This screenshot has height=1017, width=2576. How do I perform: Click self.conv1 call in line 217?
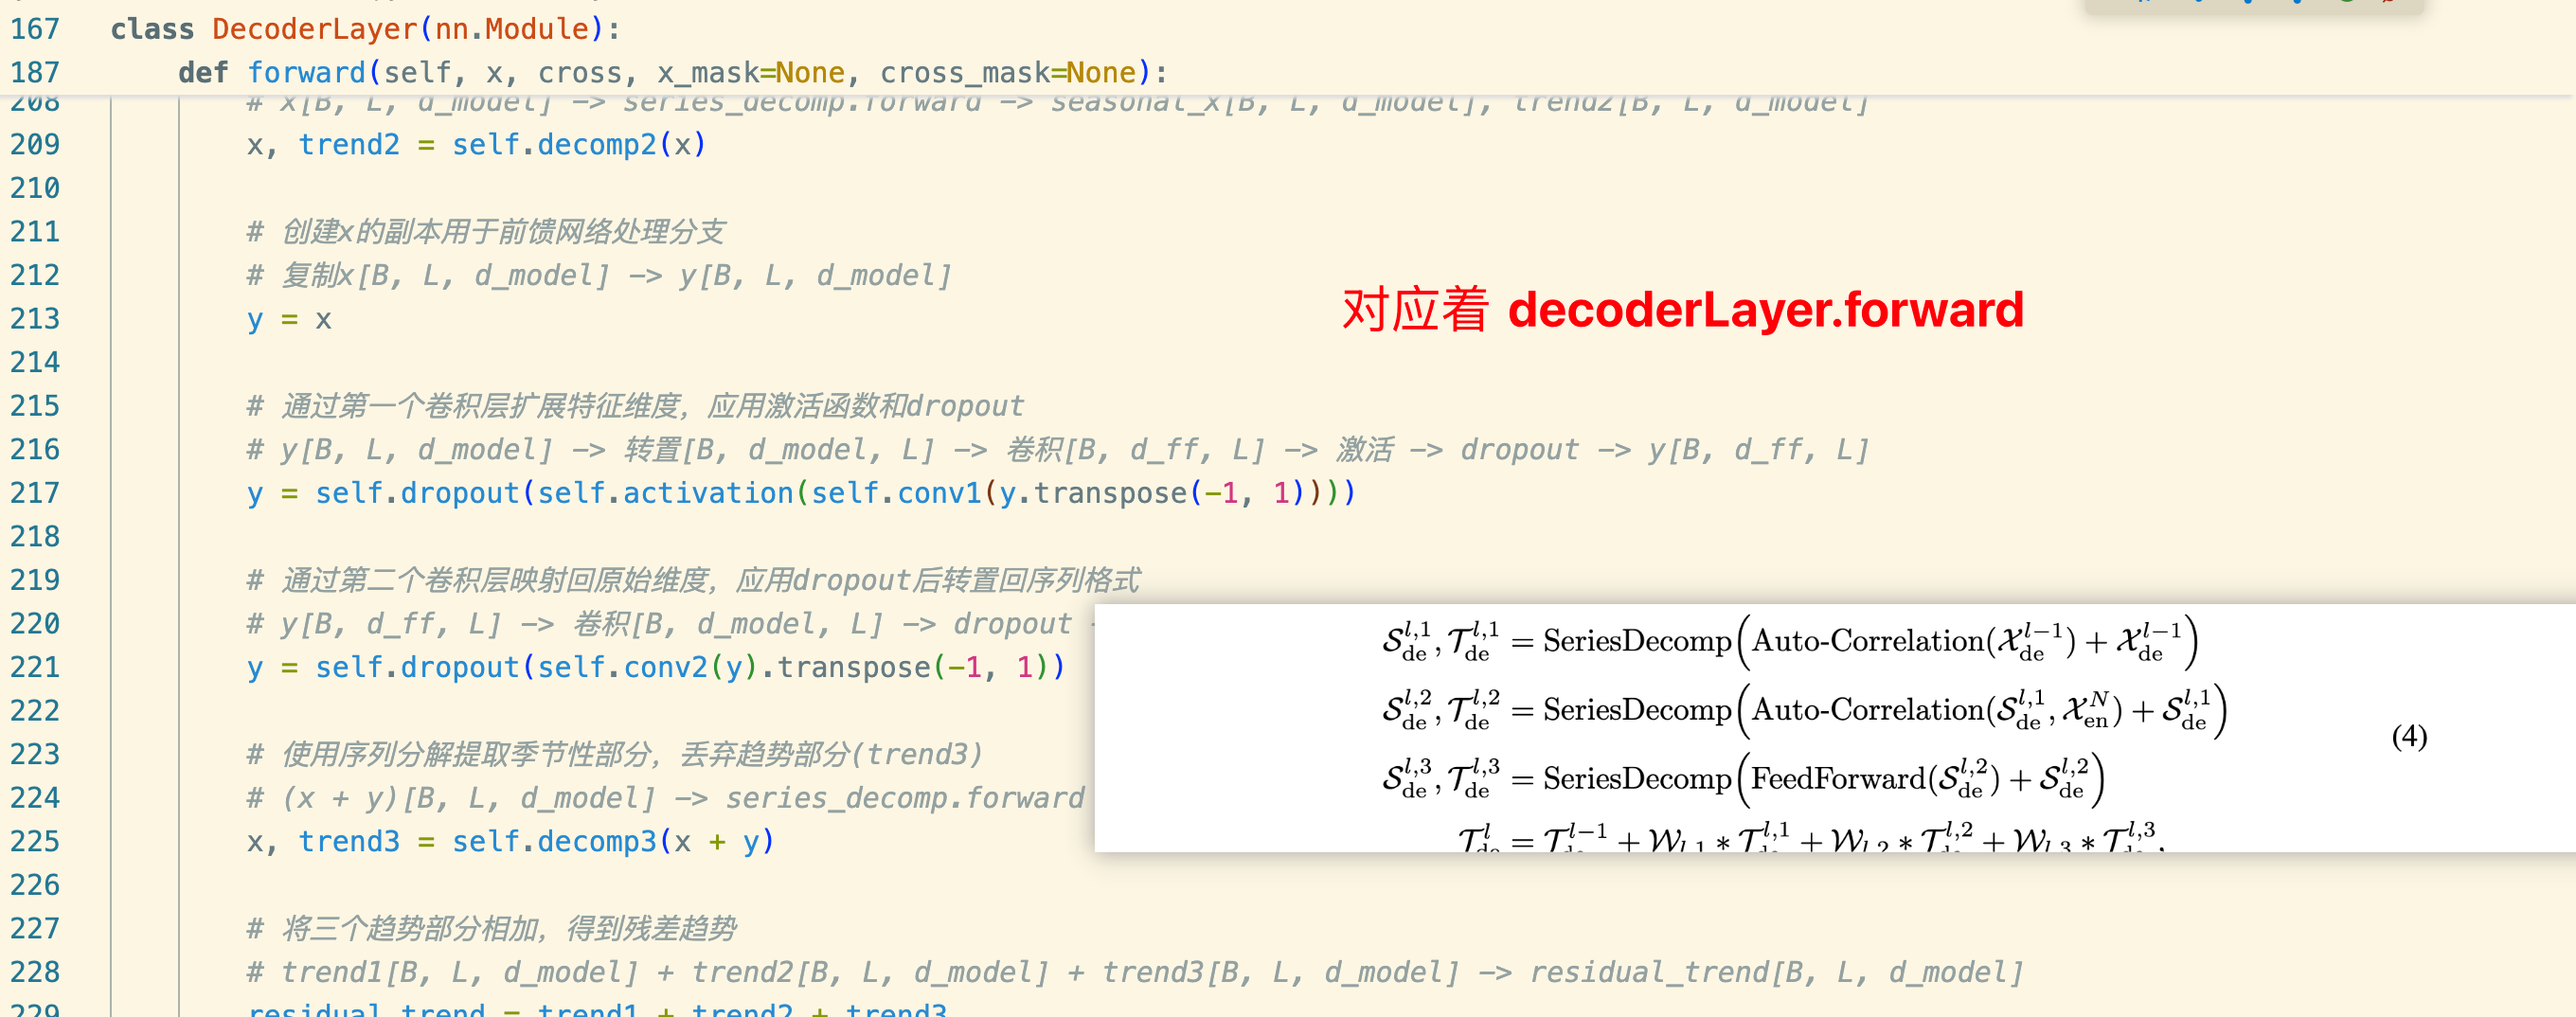(x=896, y=493)
